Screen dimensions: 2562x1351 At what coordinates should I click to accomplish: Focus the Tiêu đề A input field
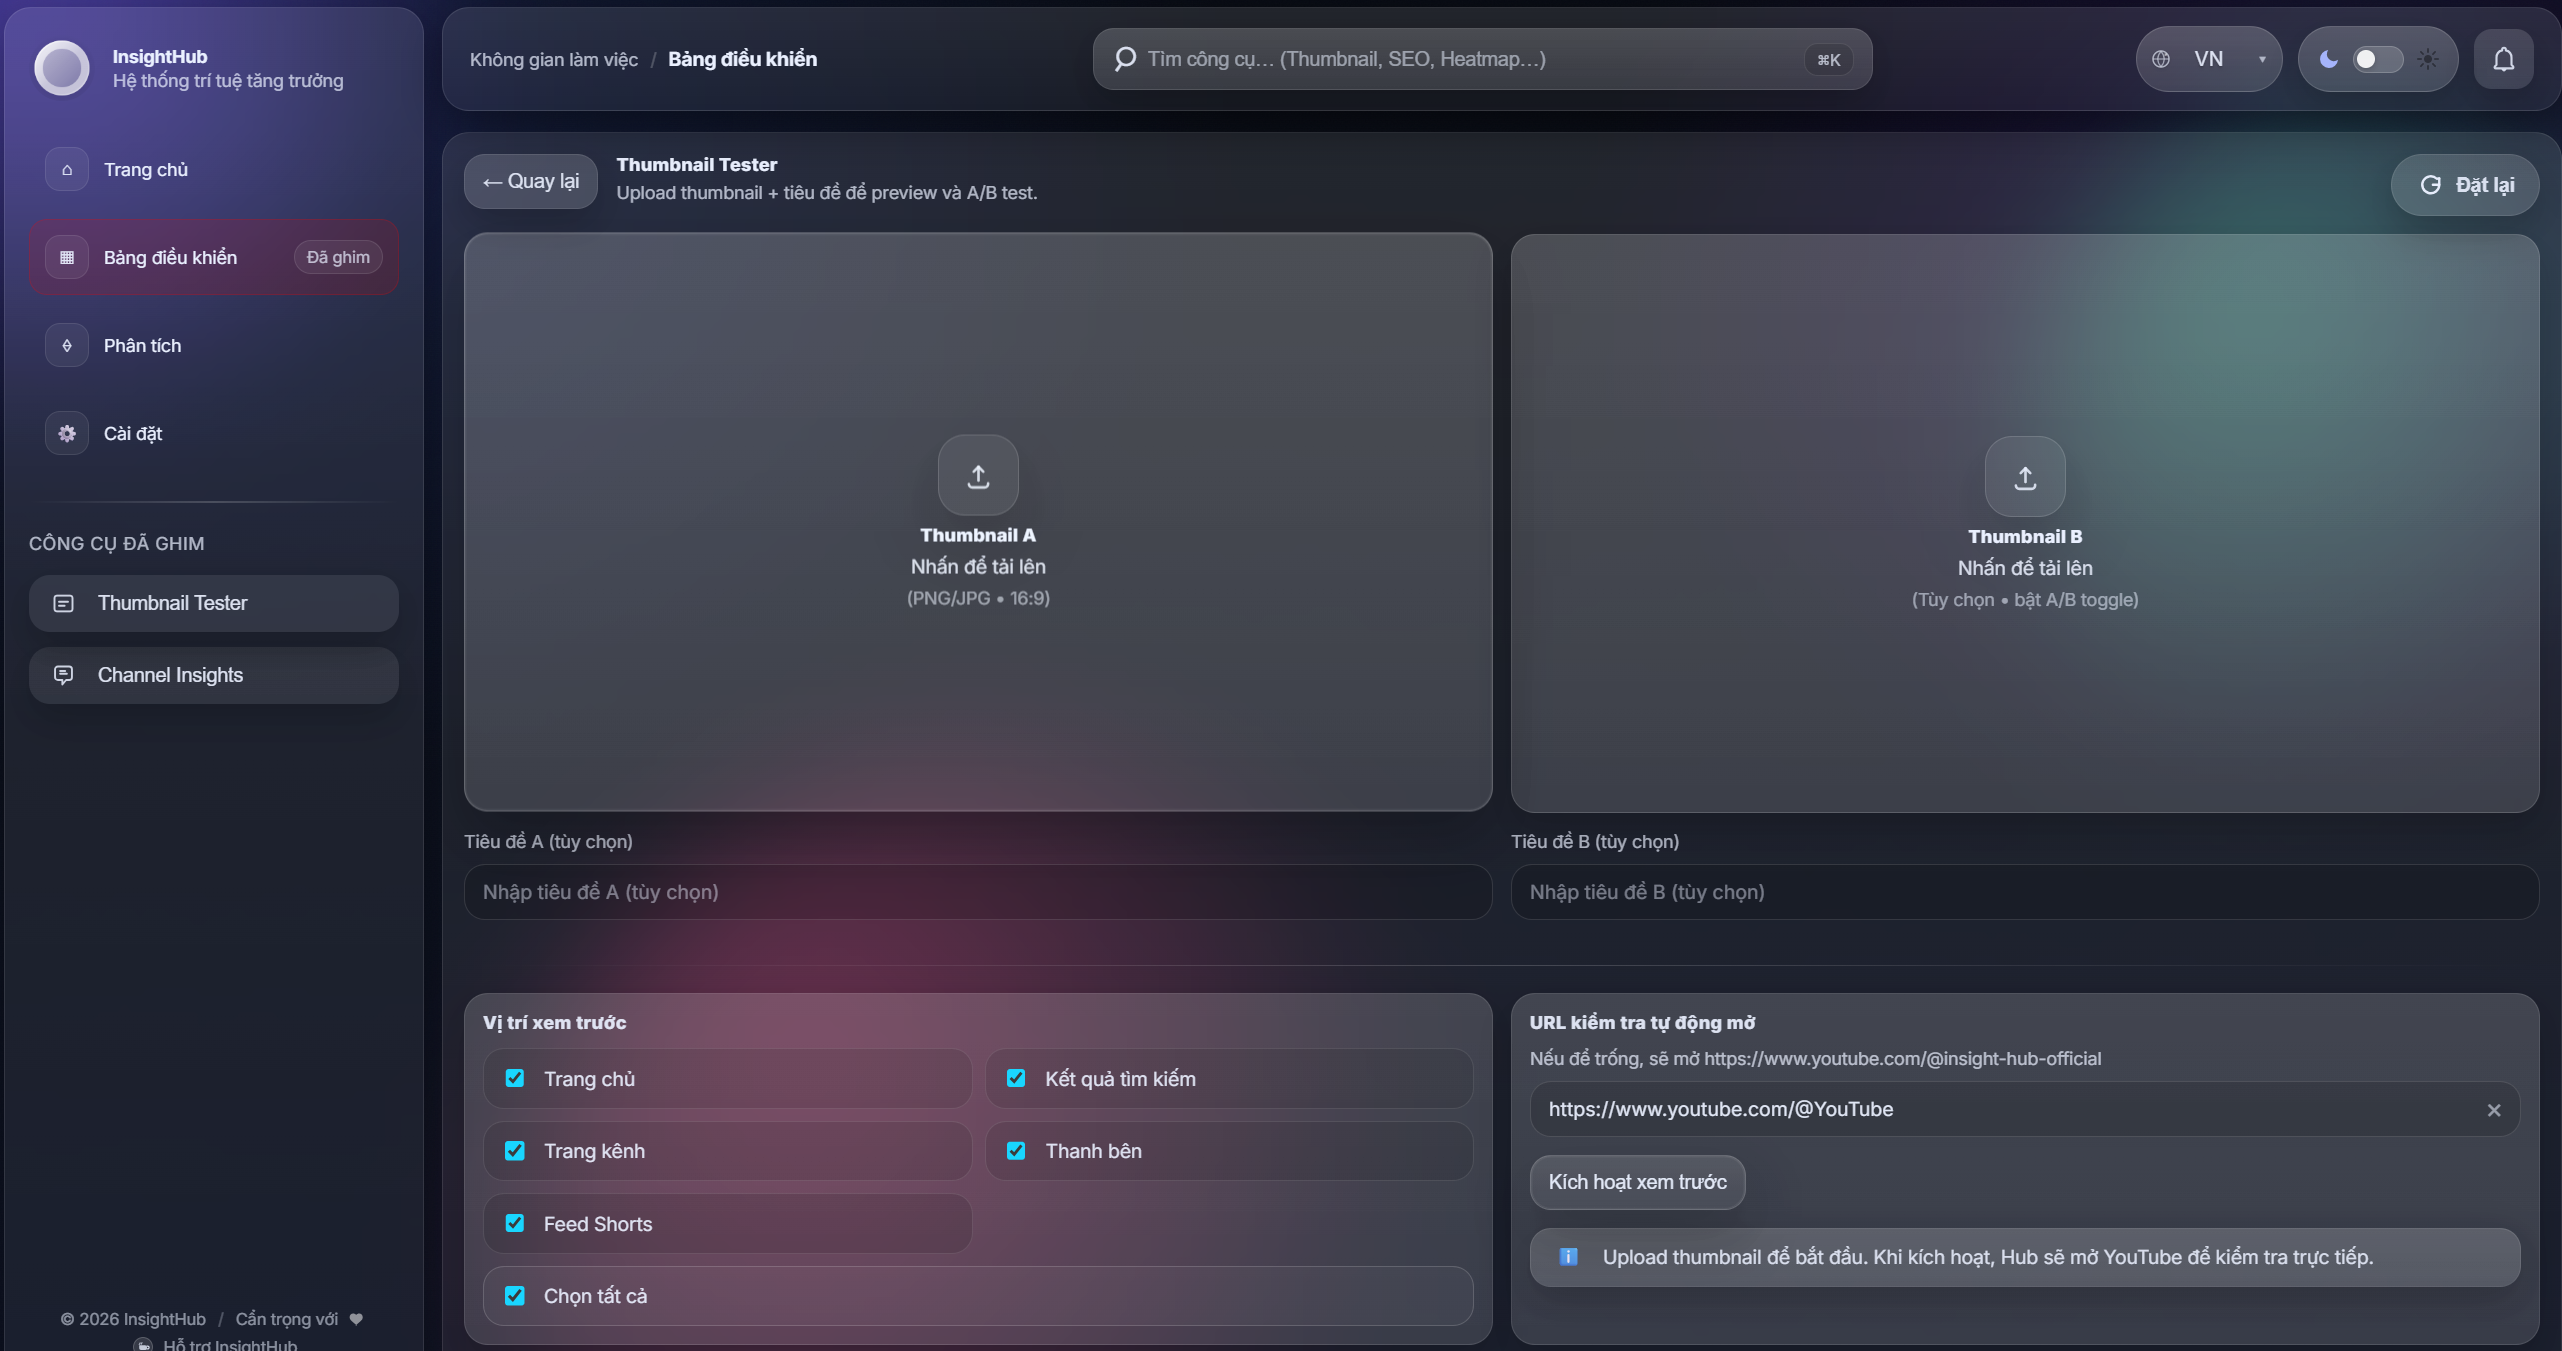point(978,892)
